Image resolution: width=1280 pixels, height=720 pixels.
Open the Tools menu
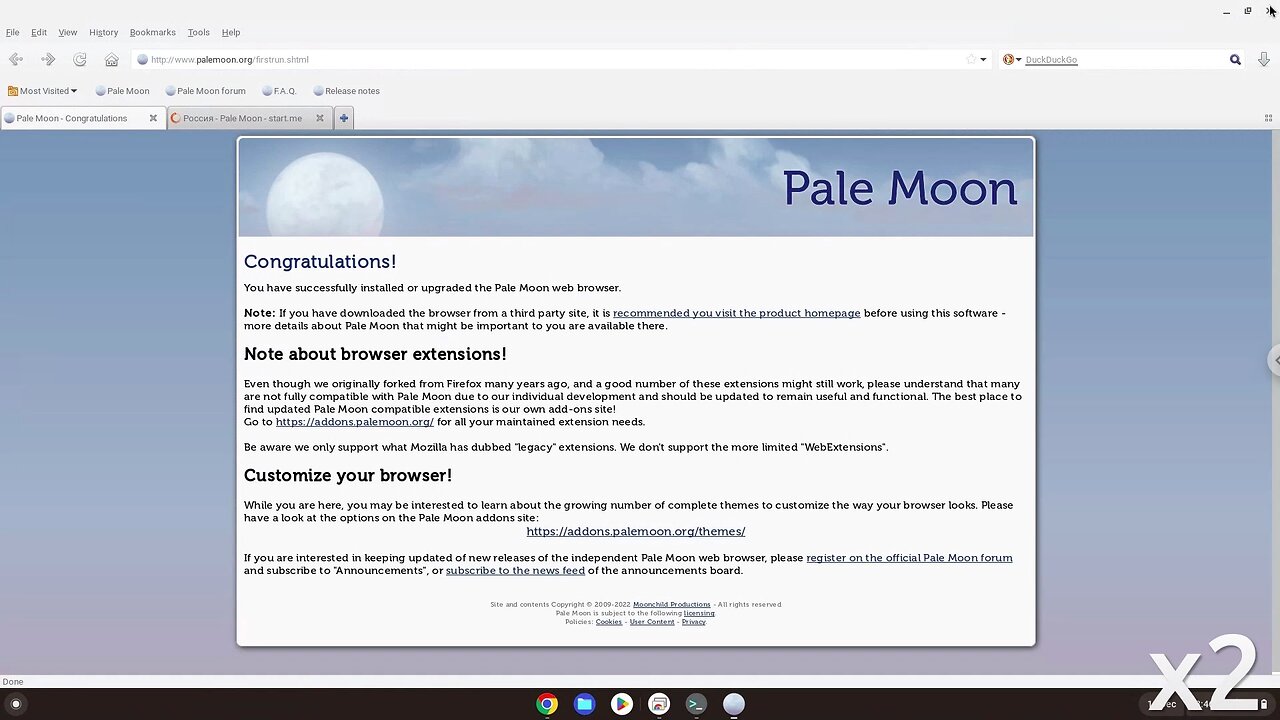[199, 32]
